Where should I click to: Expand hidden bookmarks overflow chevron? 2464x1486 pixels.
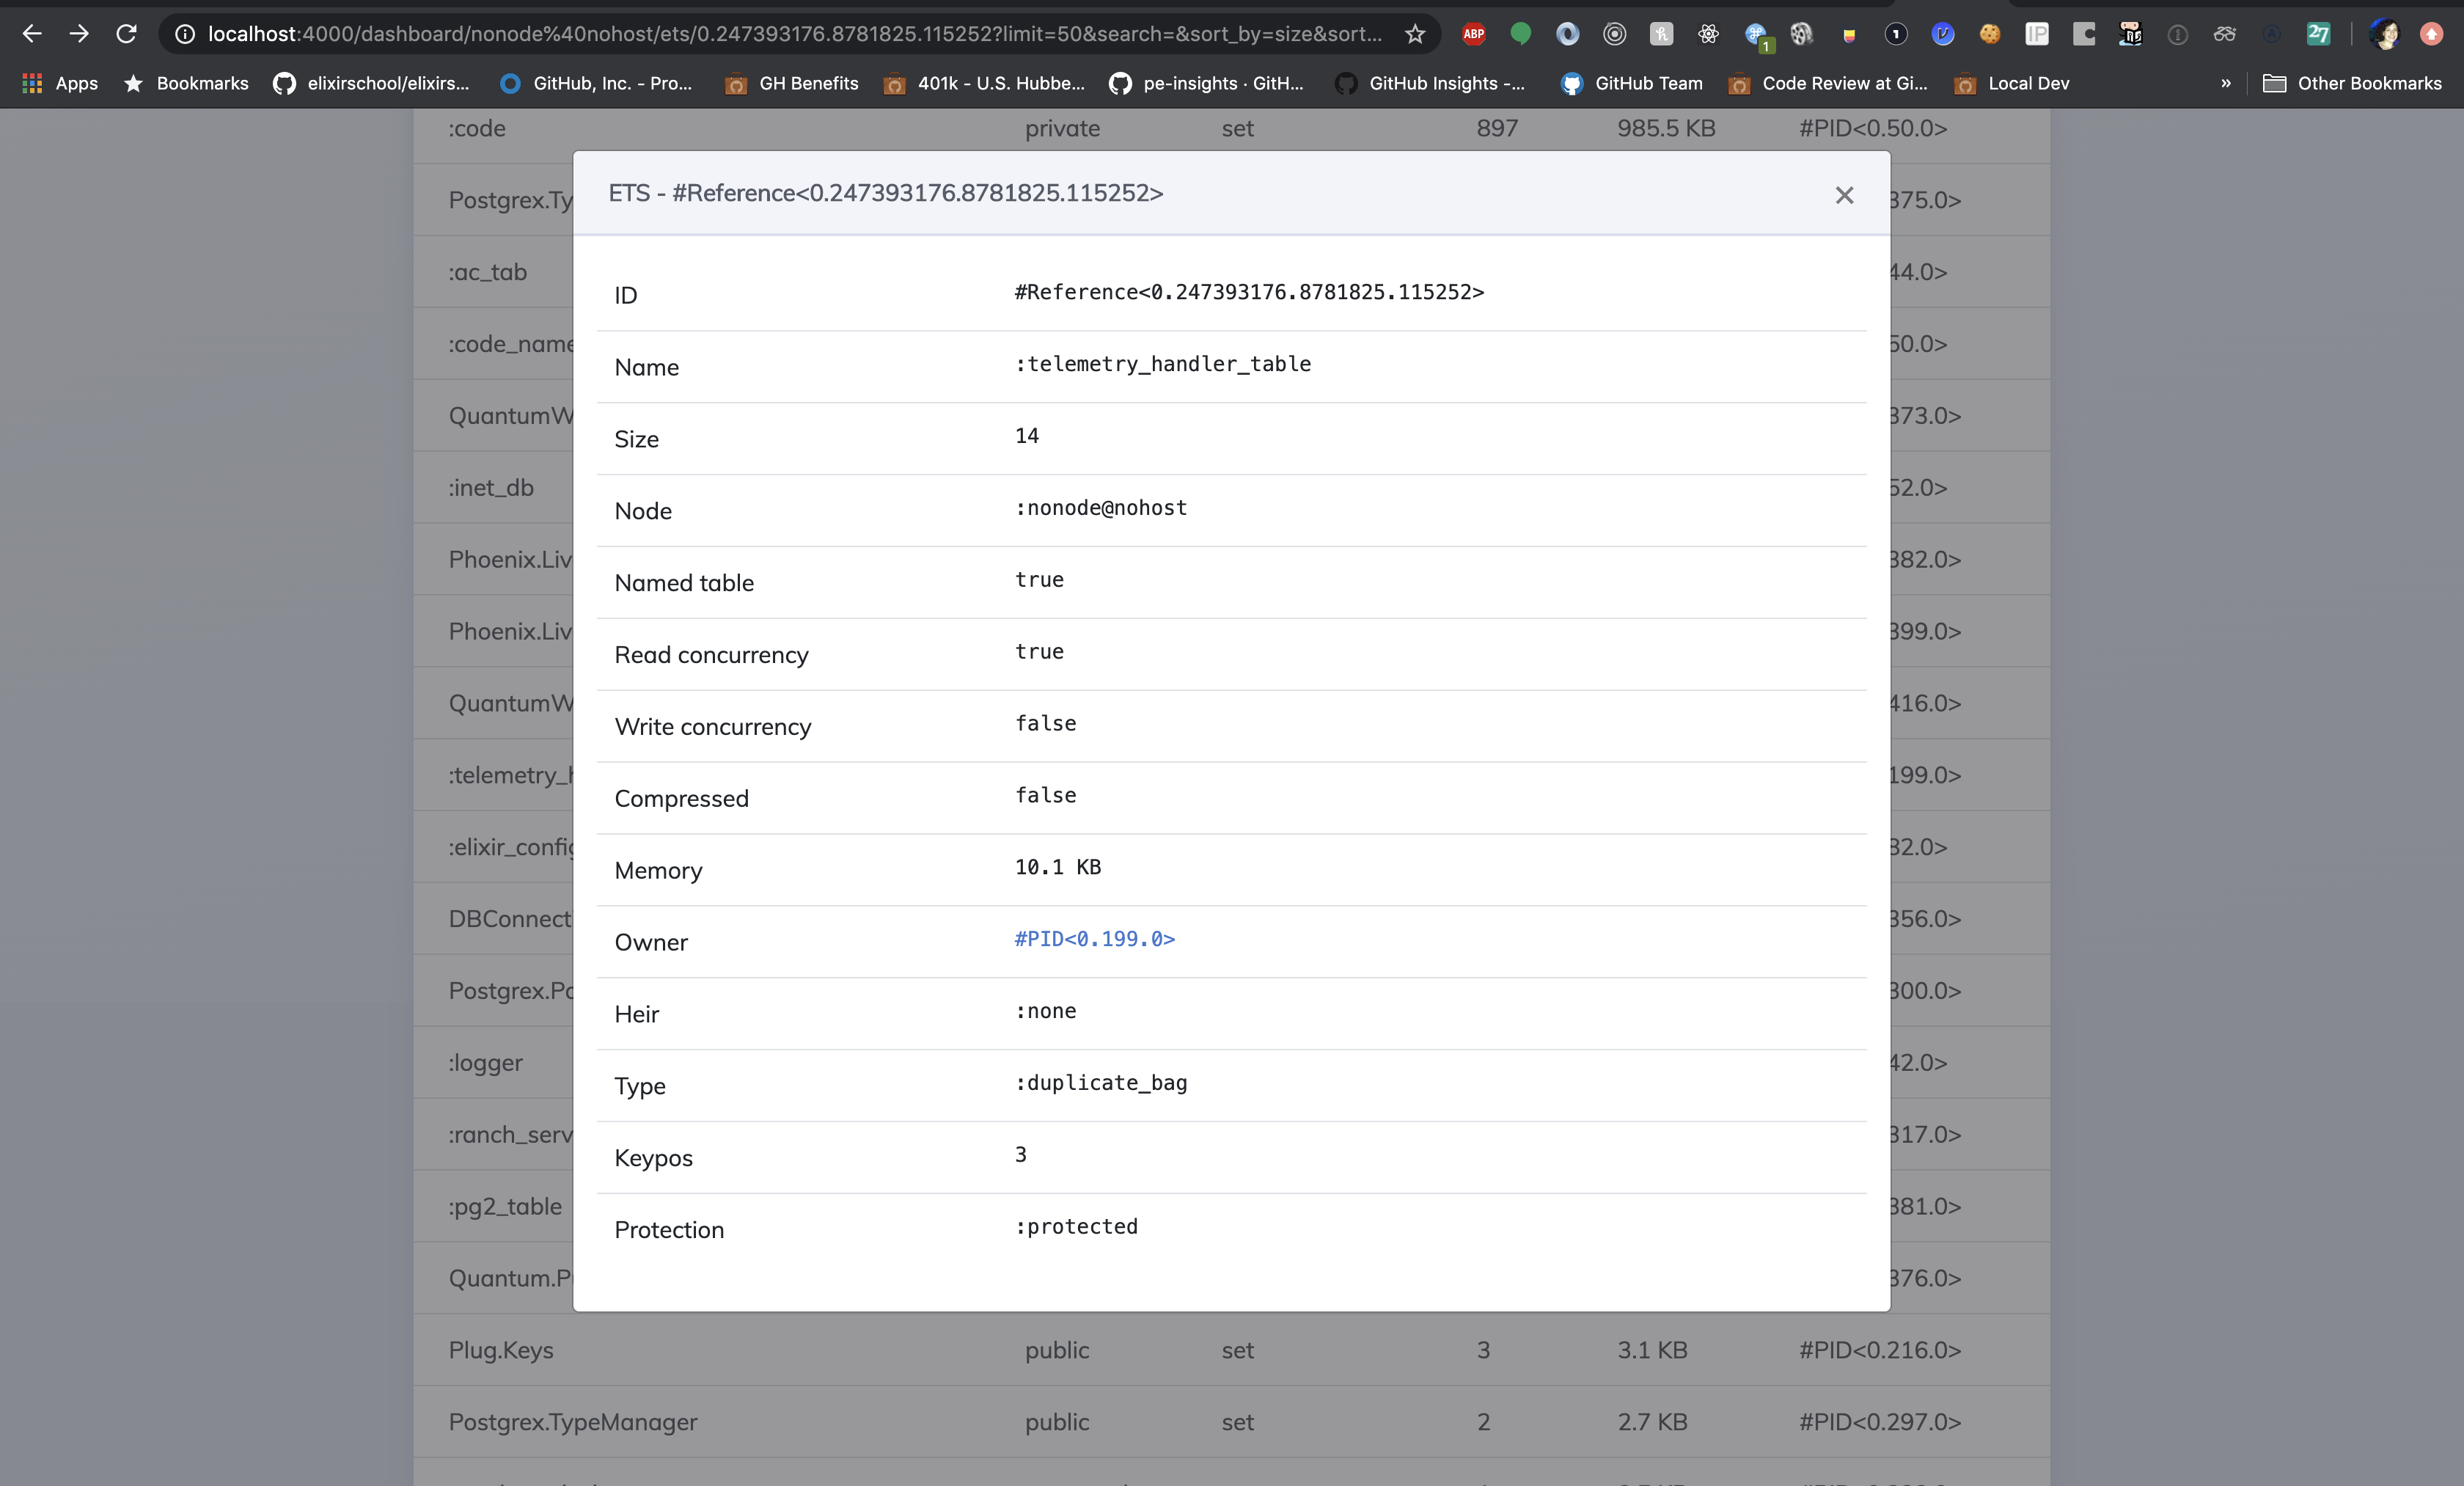pos(2225,83)
